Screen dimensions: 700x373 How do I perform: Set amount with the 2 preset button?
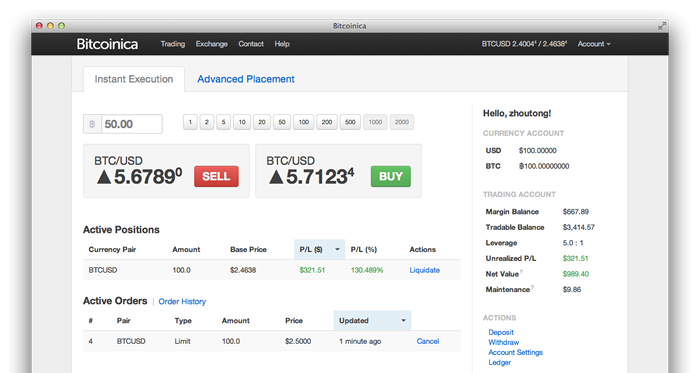click(x=207, y=122)
